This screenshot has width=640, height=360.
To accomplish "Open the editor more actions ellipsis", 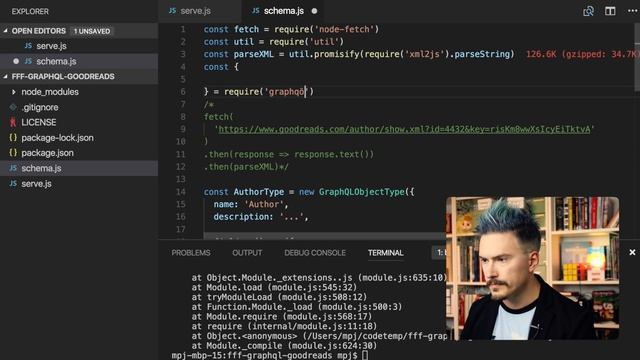I will [x=632, y=11].
